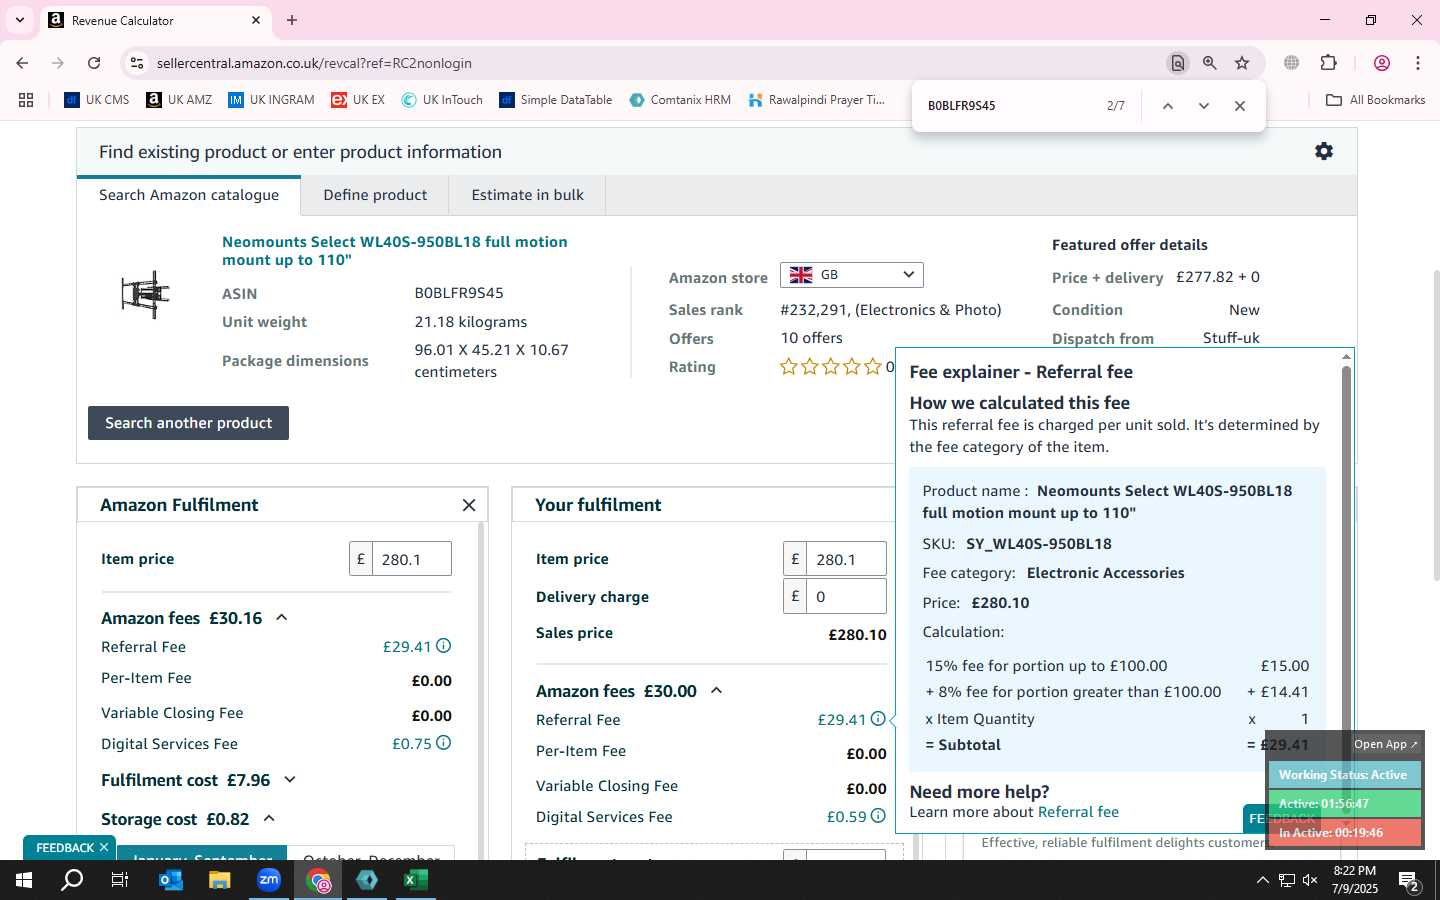Open the Referral fee help link

[1078, 812]
